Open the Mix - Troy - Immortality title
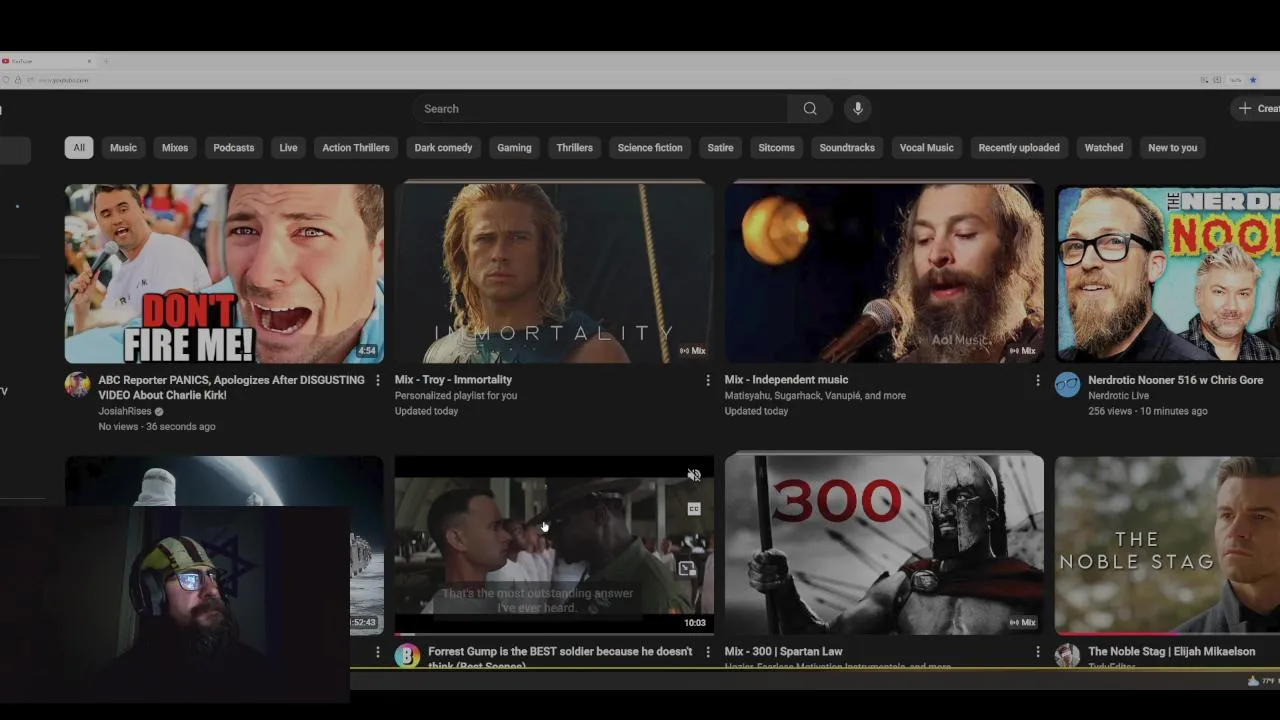This screenshot has width=1280, height=720. (x=453, y=380)
